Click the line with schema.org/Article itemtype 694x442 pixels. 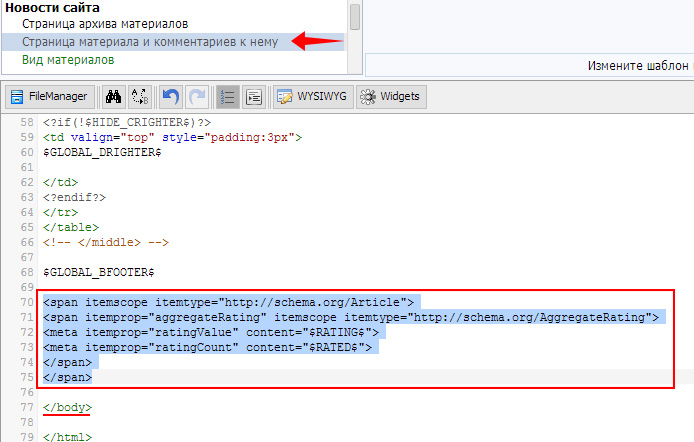[228, 302]
